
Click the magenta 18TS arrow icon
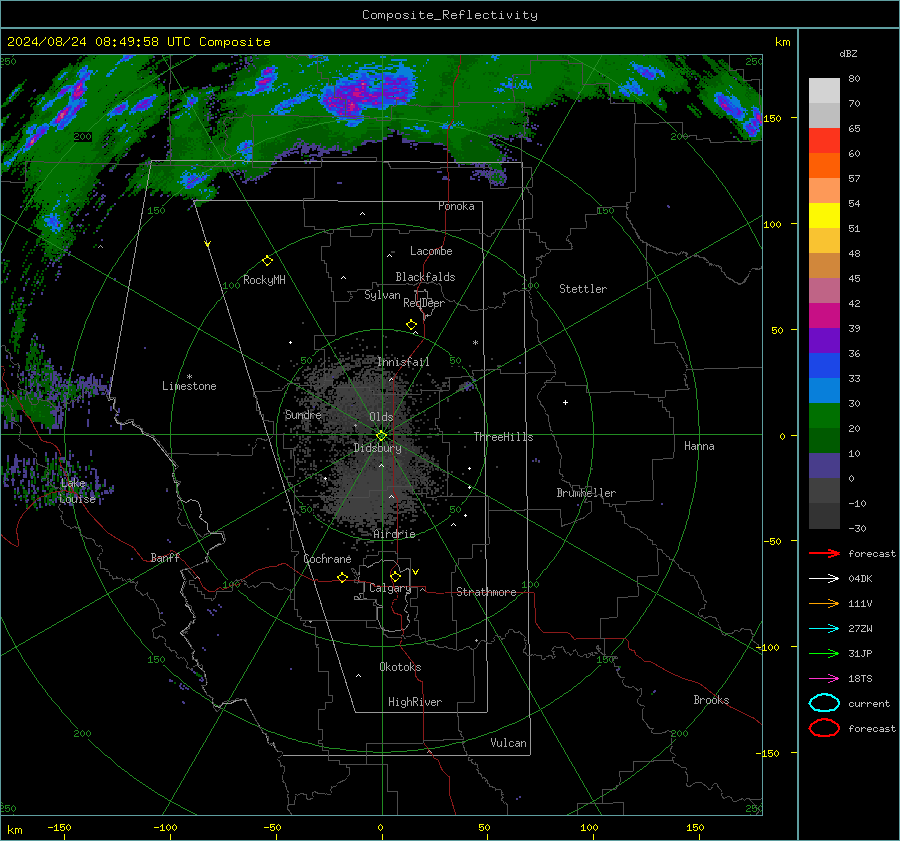pyautogui.click(x=824, y=679)
